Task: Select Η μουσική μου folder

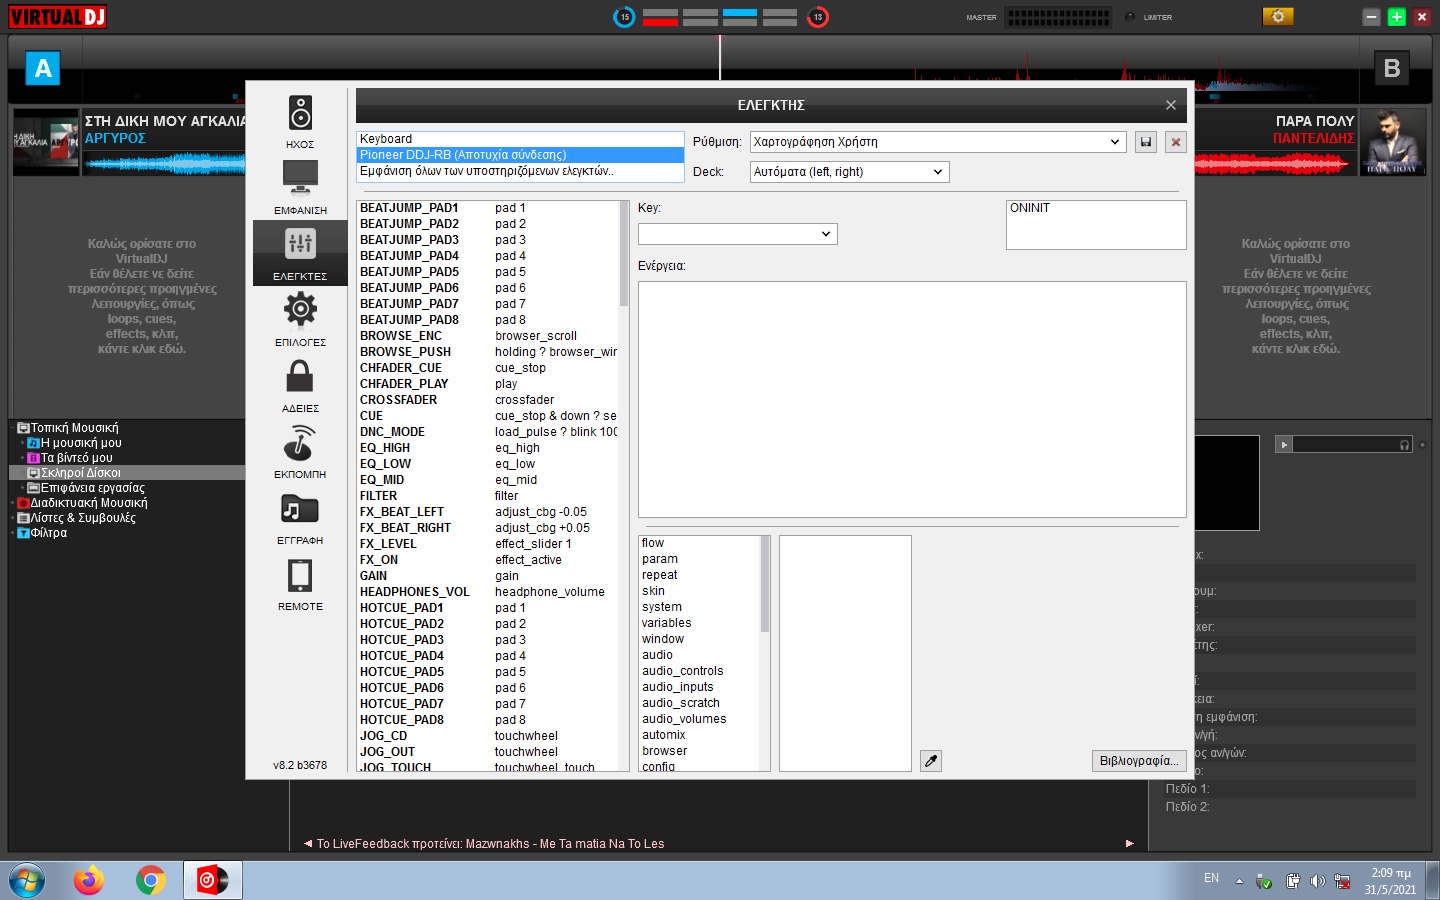Action: 74,443
